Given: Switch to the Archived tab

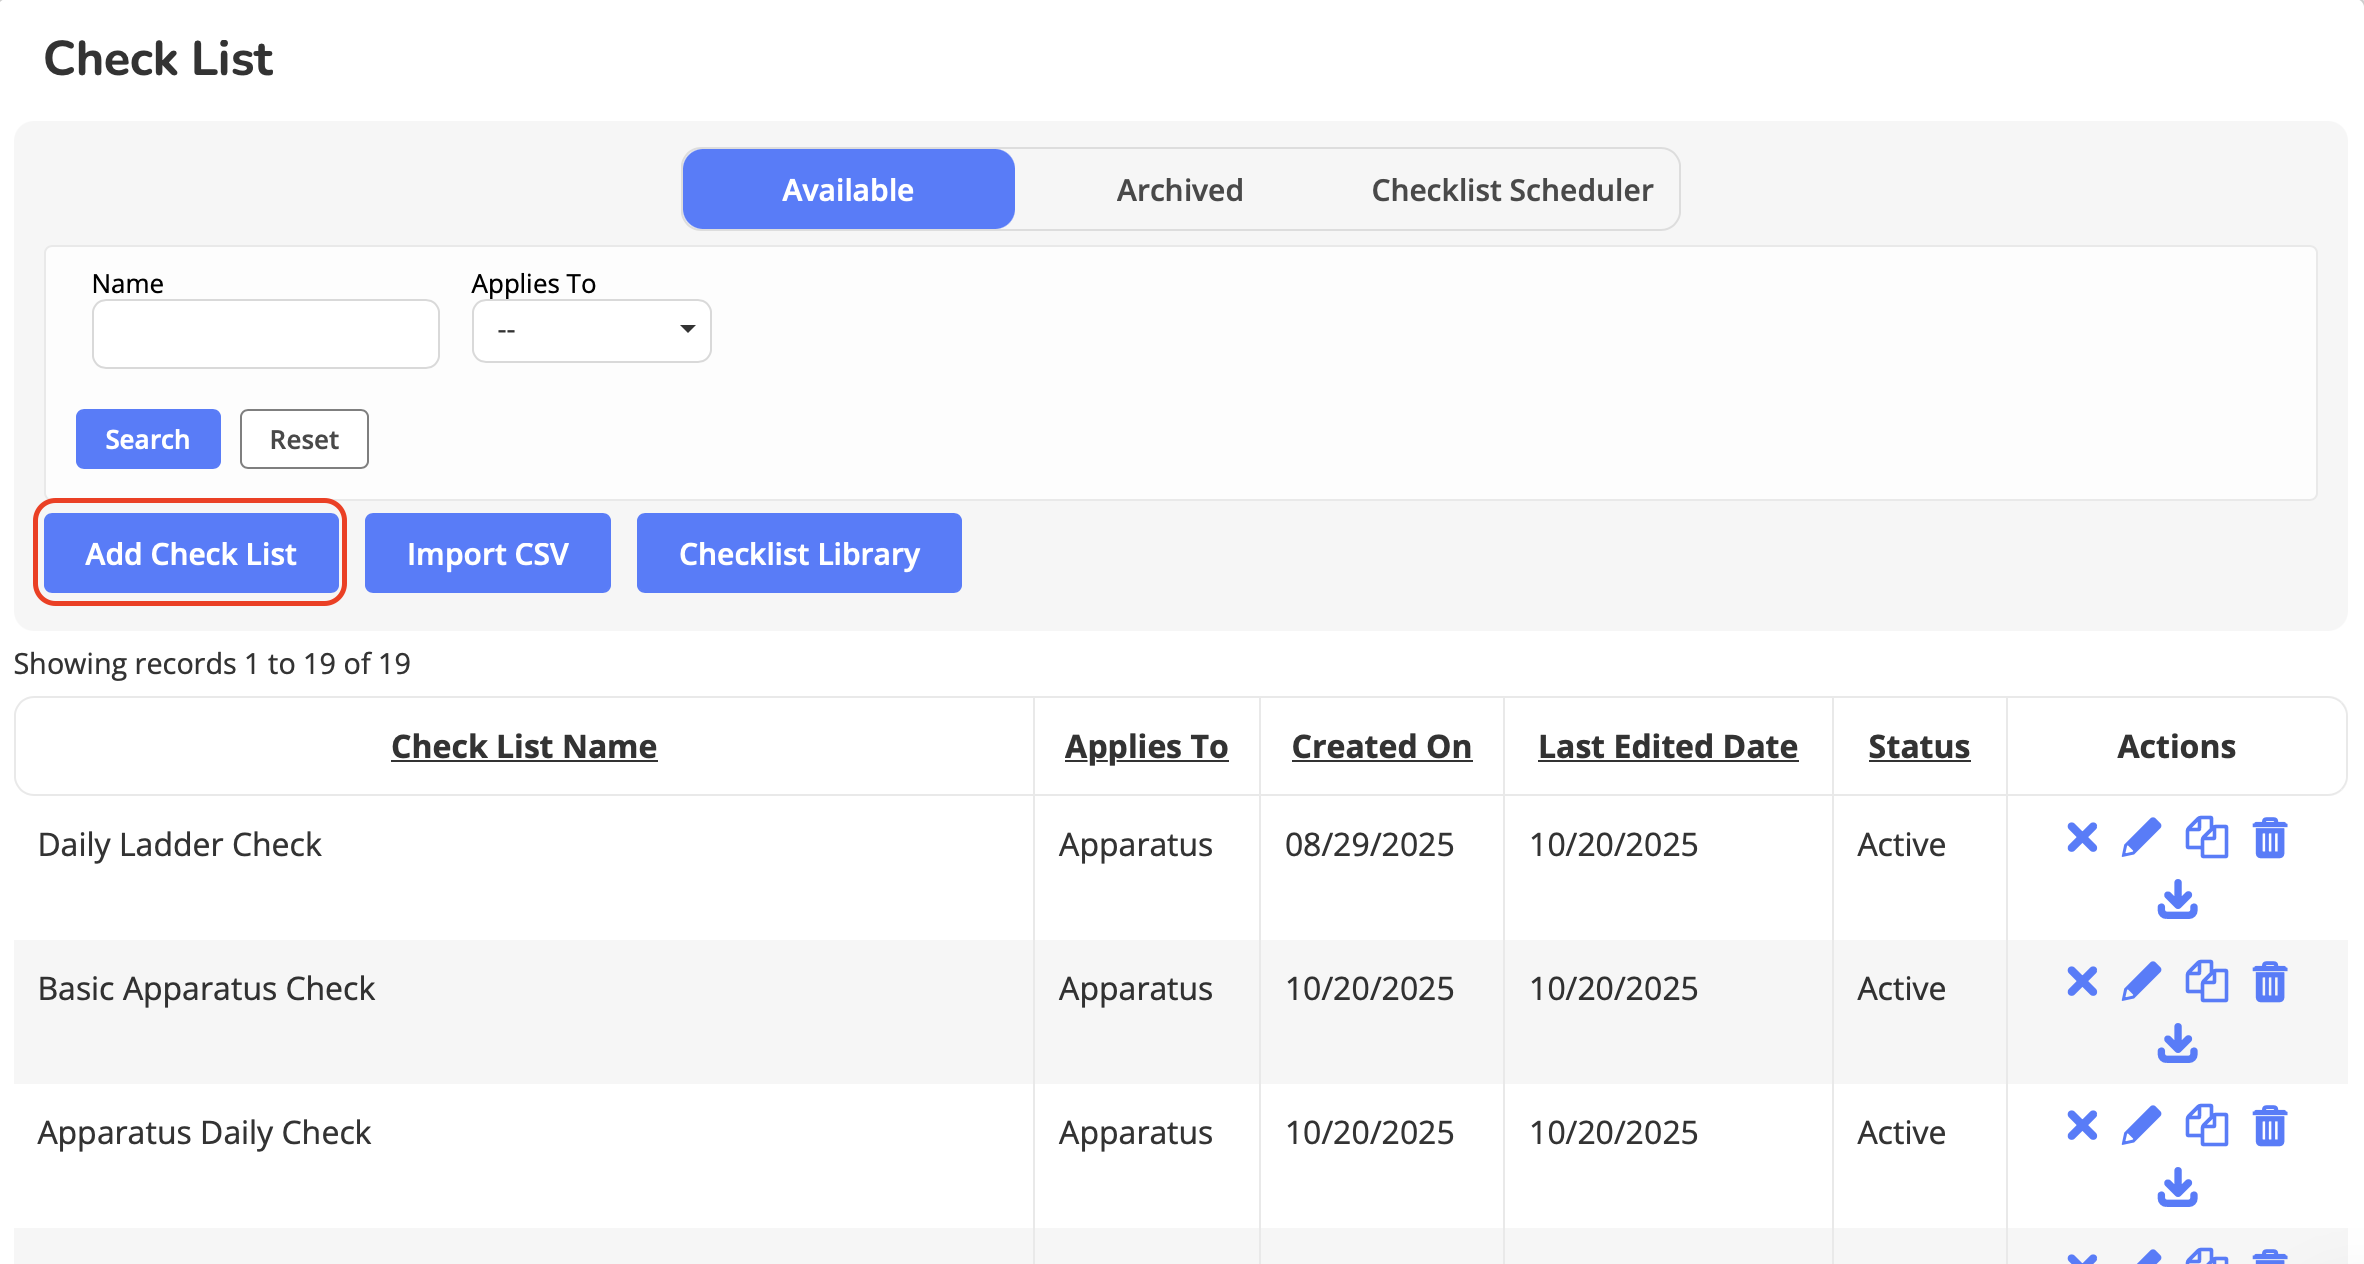Looking at the screenshot, I should tap(1179, 190).
